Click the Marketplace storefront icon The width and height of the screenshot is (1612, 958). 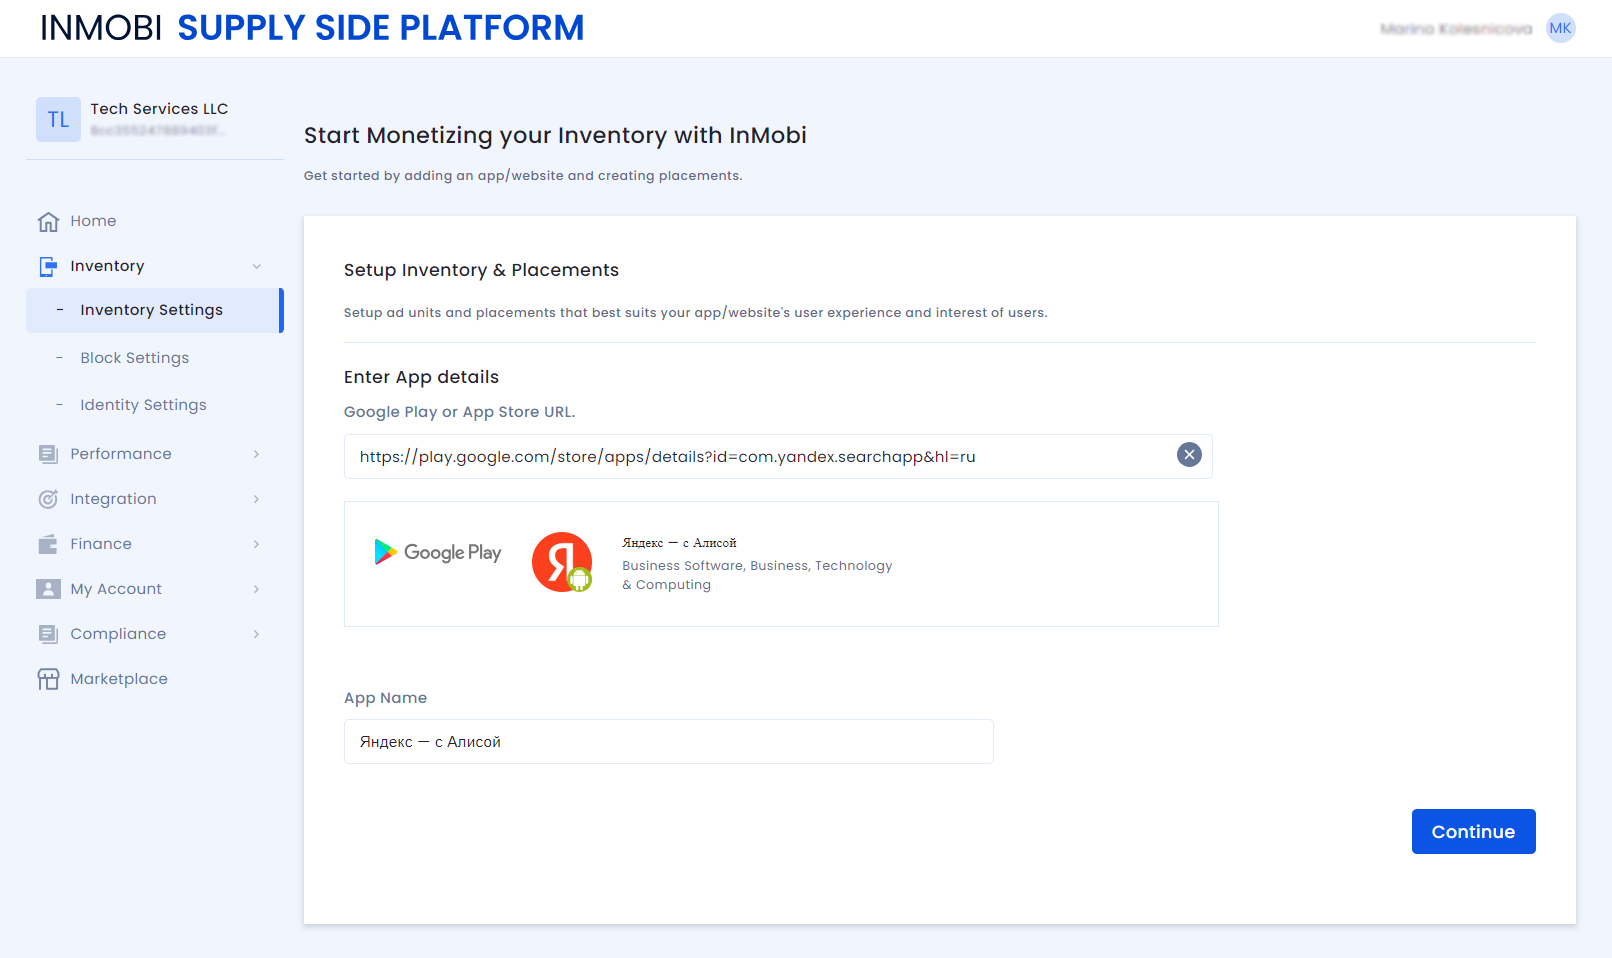click(48, 679)
